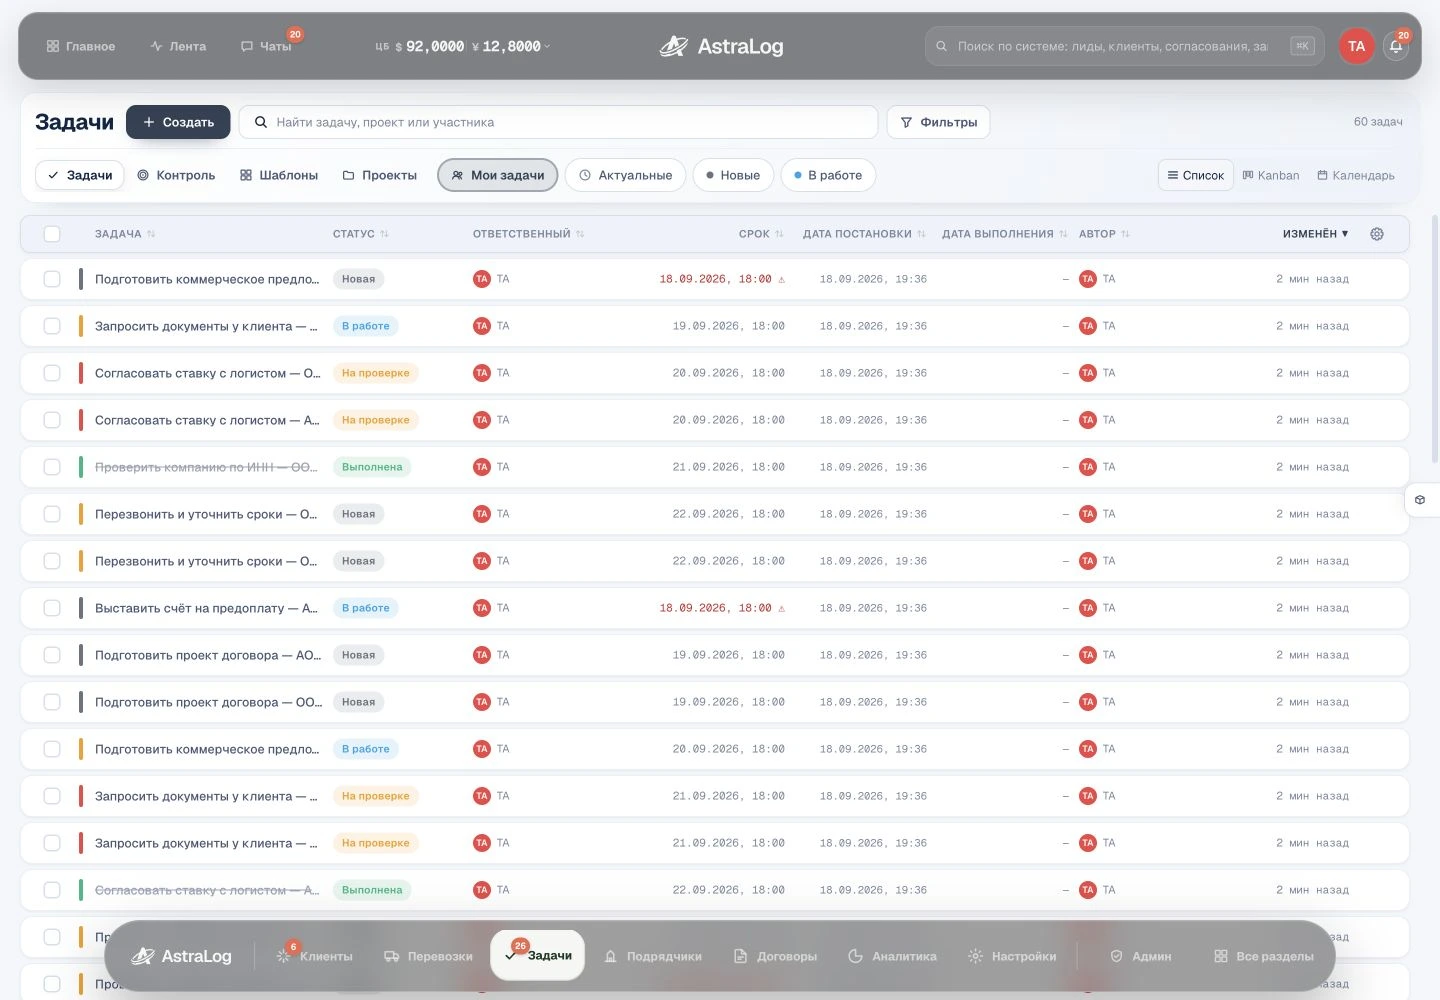The width and height of the screenshot is (1440, 1000).
Task: Open notifications bell icon
Action: click(1396, 46)
